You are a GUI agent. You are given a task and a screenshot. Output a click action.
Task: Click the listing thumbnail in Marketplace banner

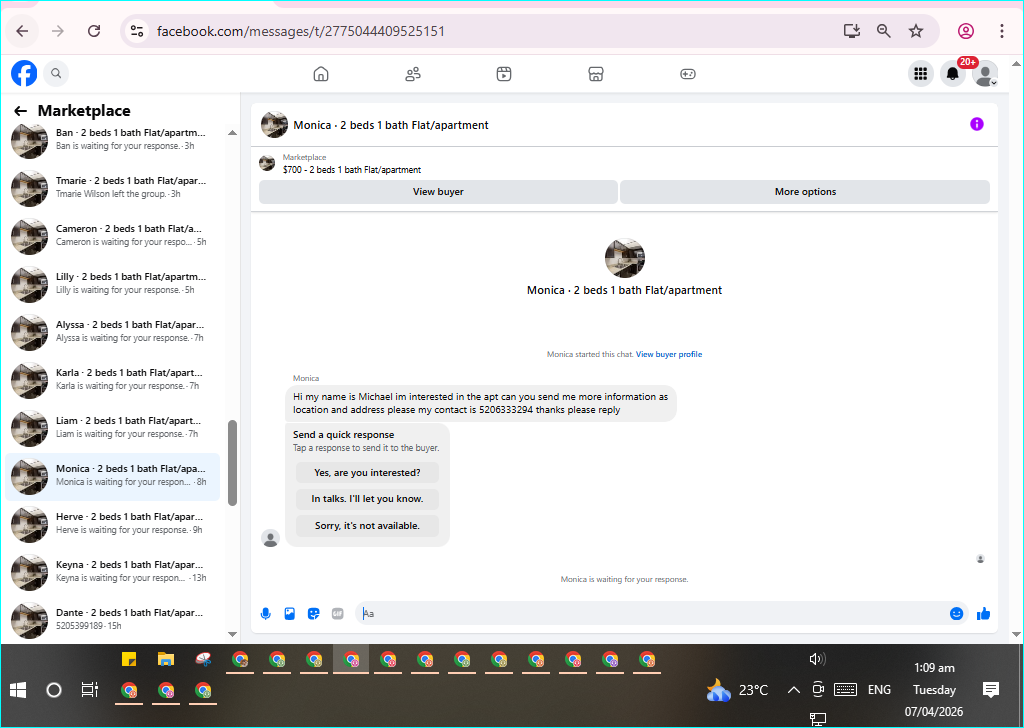(x=267, y=163)
